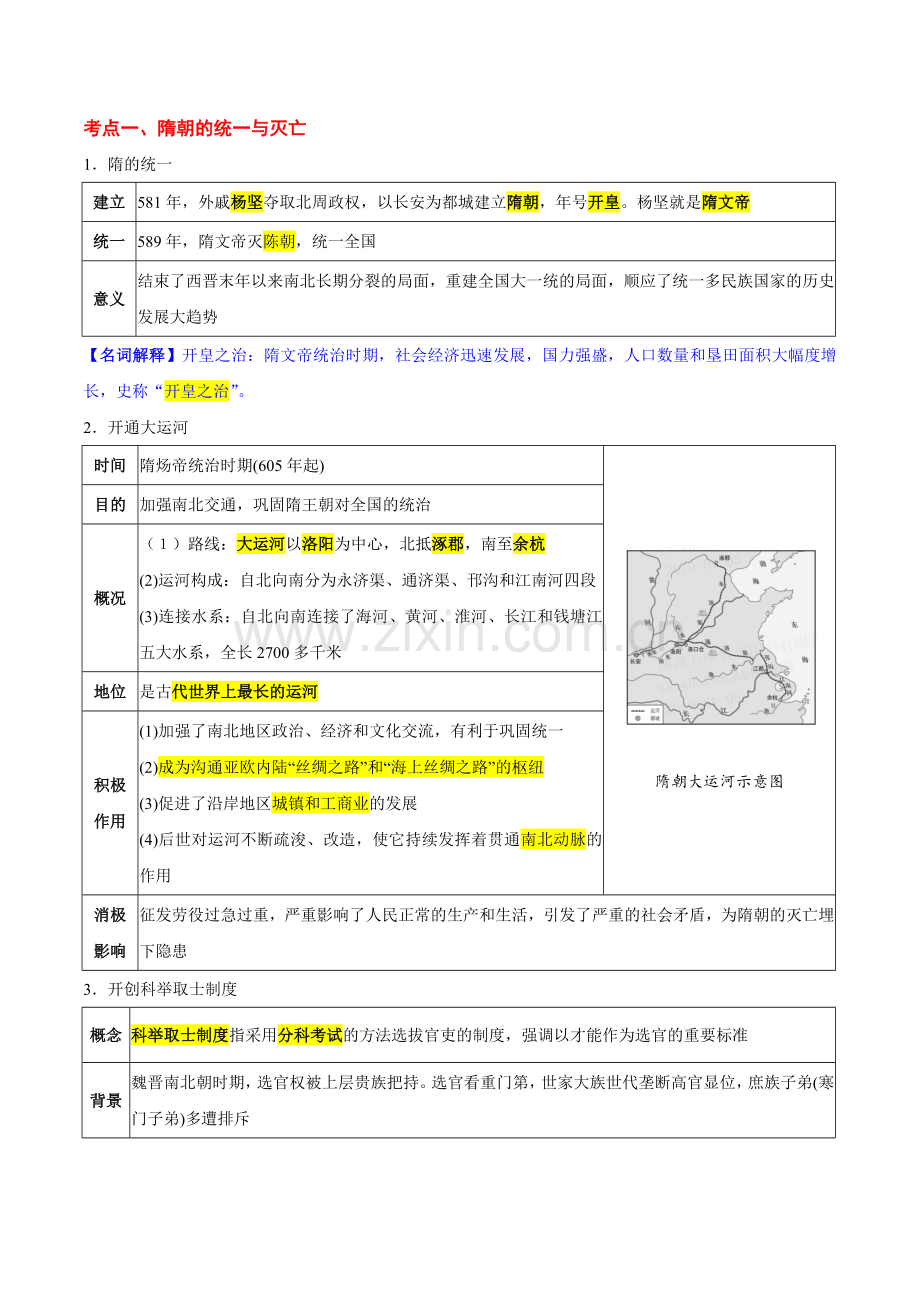Click the highlighted phrase 开皇之治 in quotes

click(x=196, y=390)
